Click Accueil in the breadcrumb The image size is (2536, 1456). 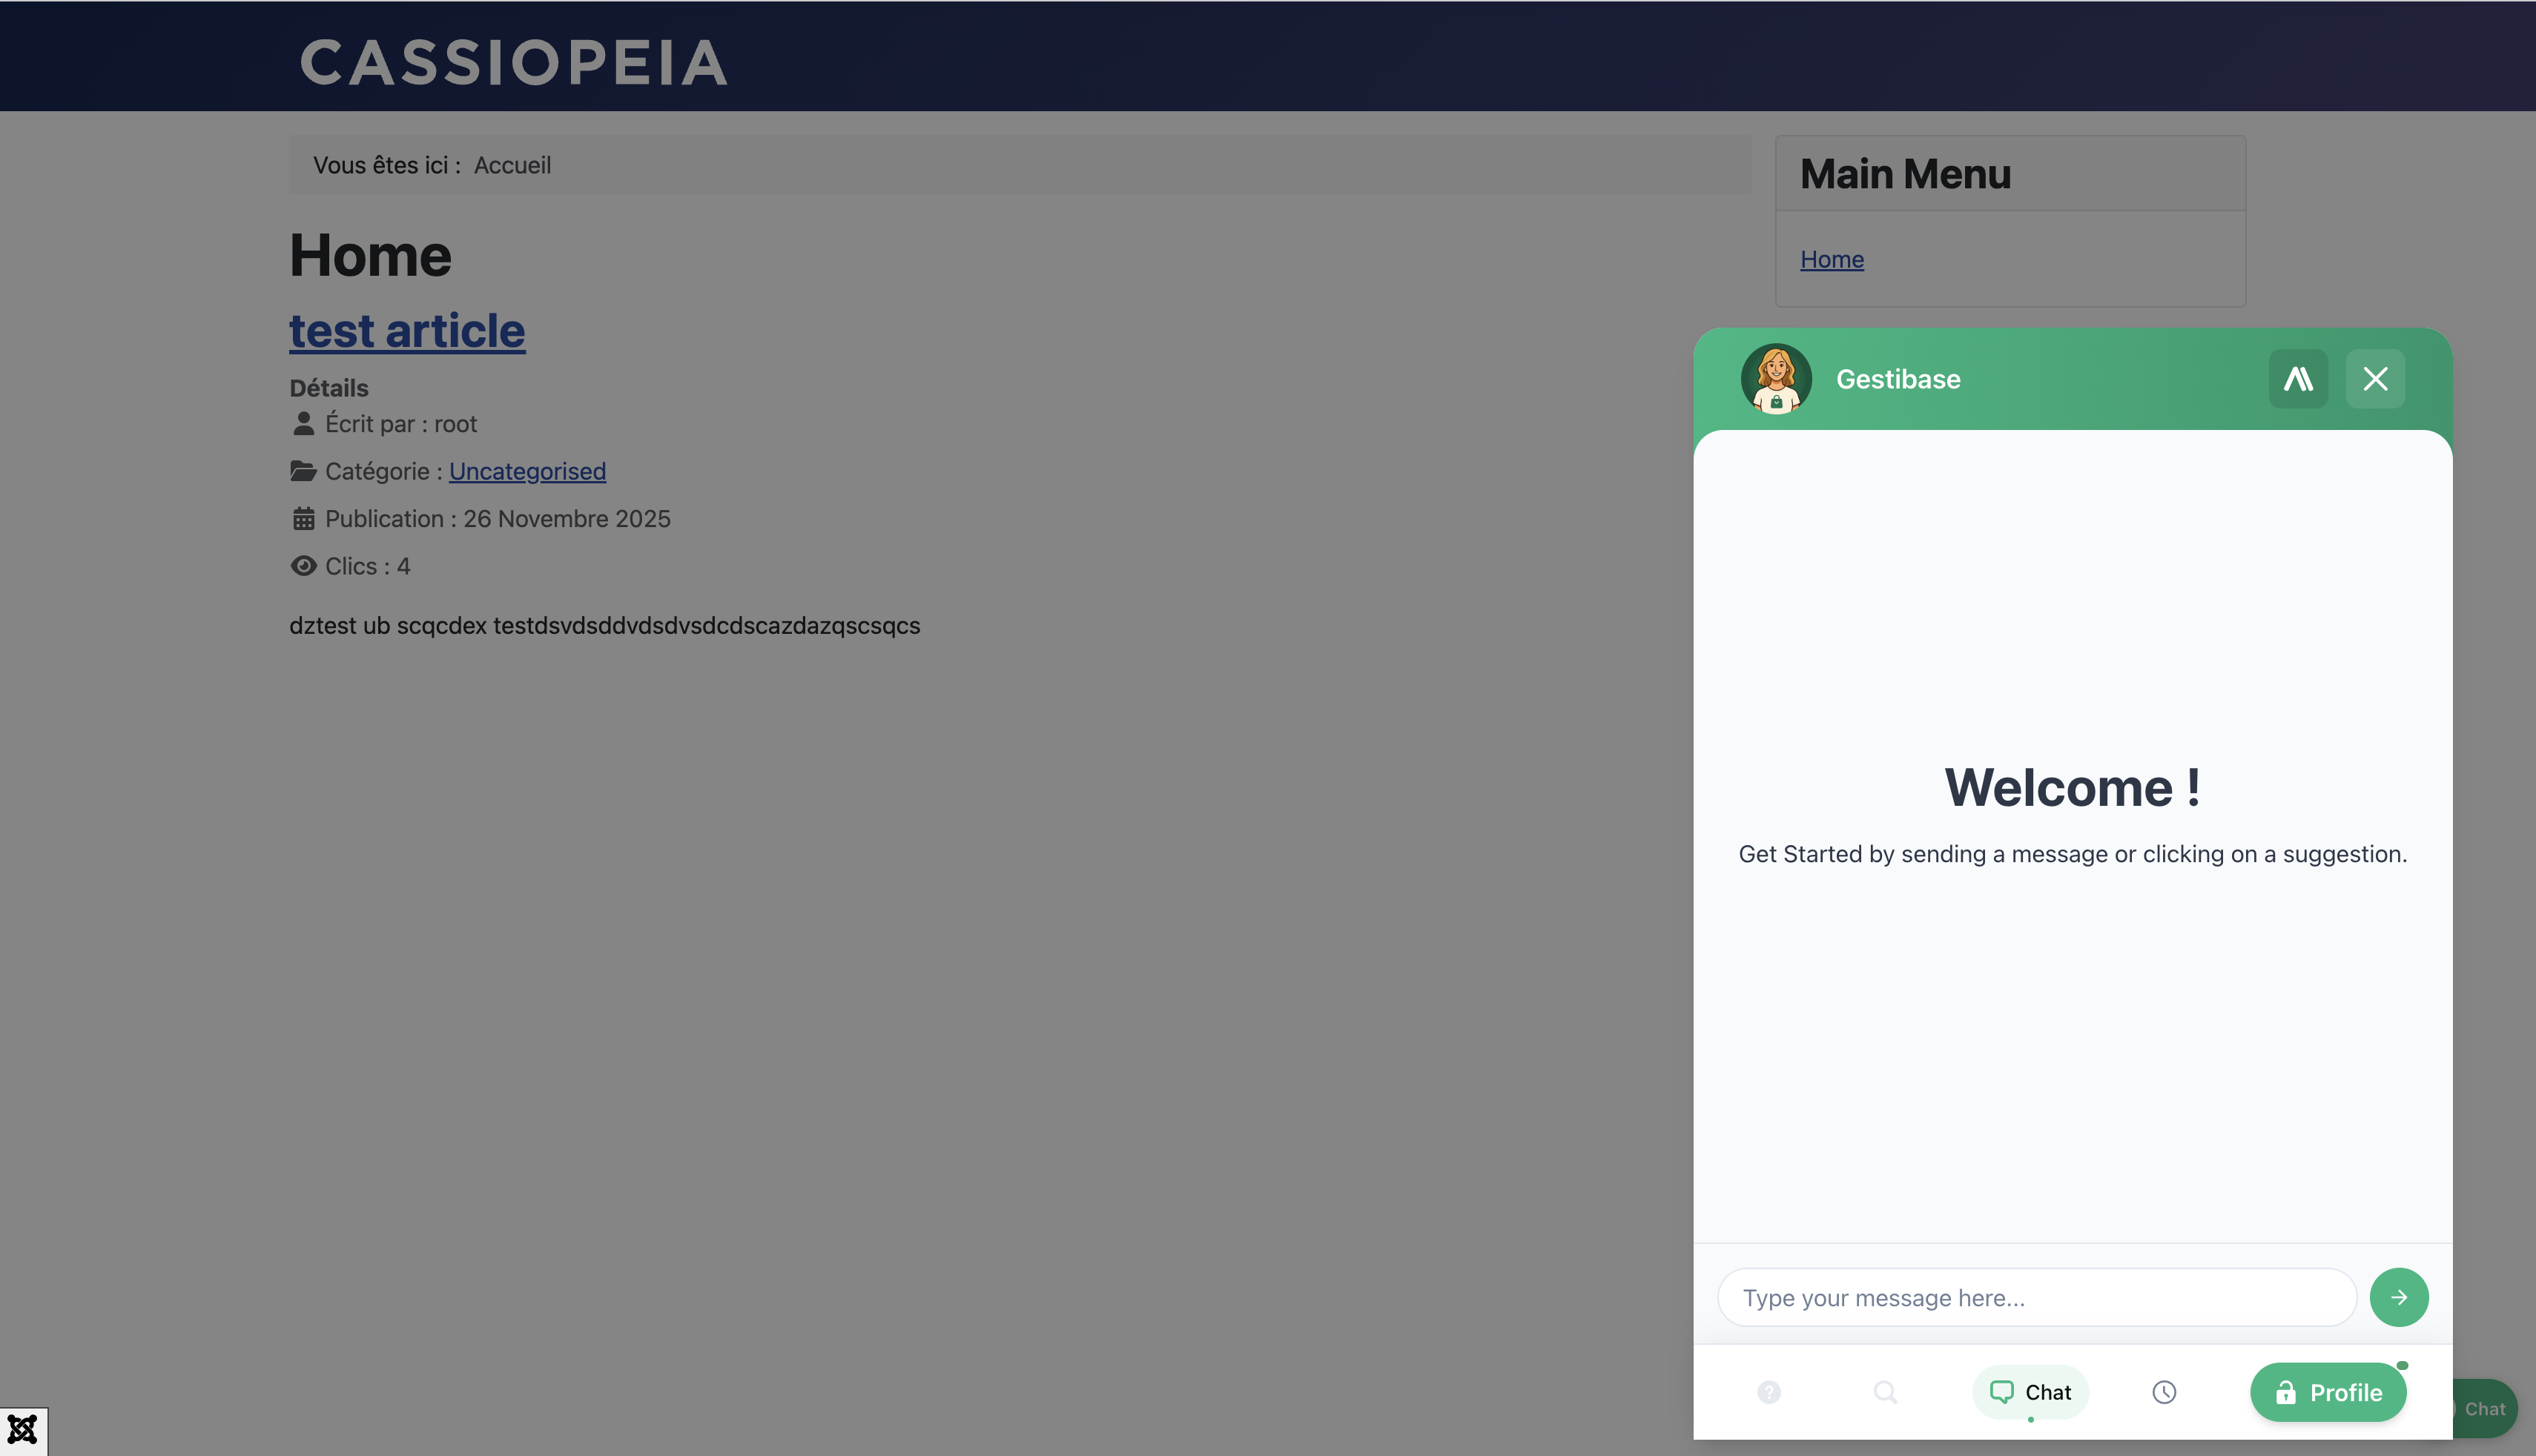pos(512,165)
